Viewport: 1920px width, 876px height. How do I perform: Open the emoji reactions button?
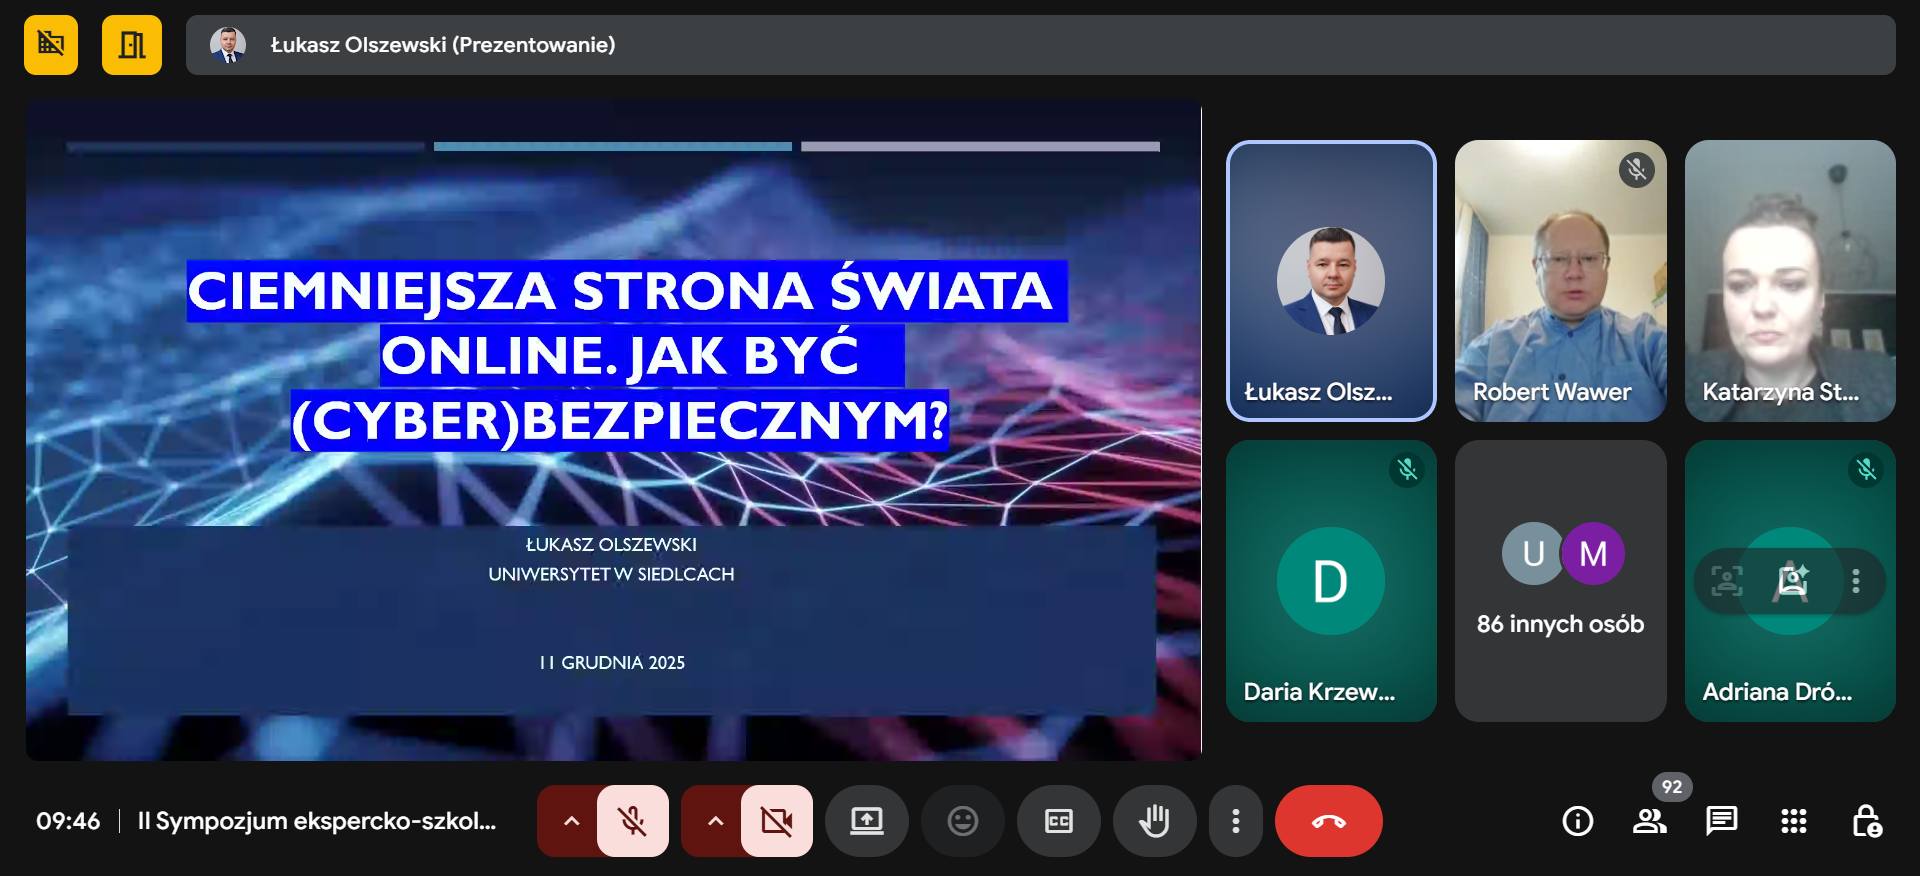[x=962, y=821]
